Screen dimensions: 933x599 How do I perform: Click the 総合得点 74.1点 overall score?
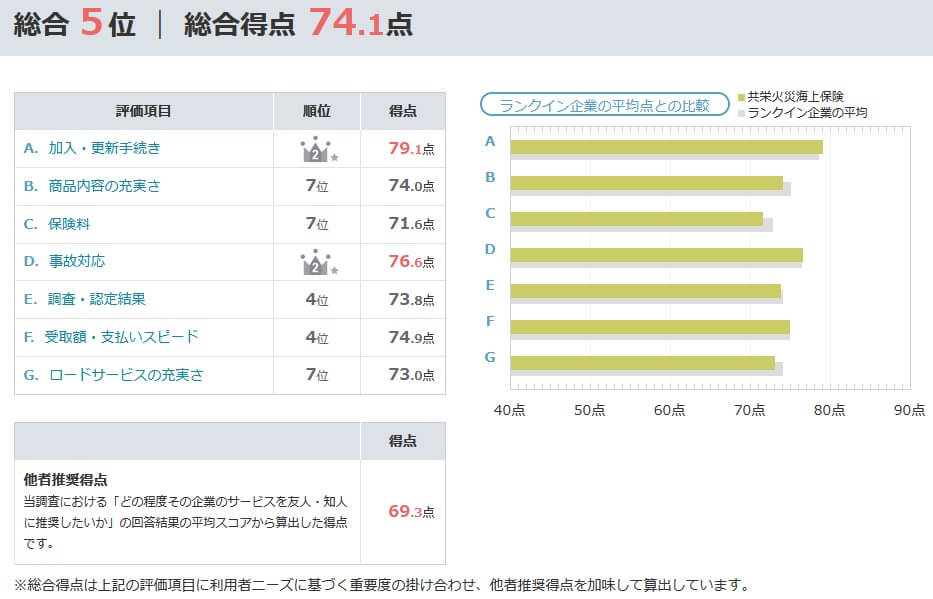(298, 24)
